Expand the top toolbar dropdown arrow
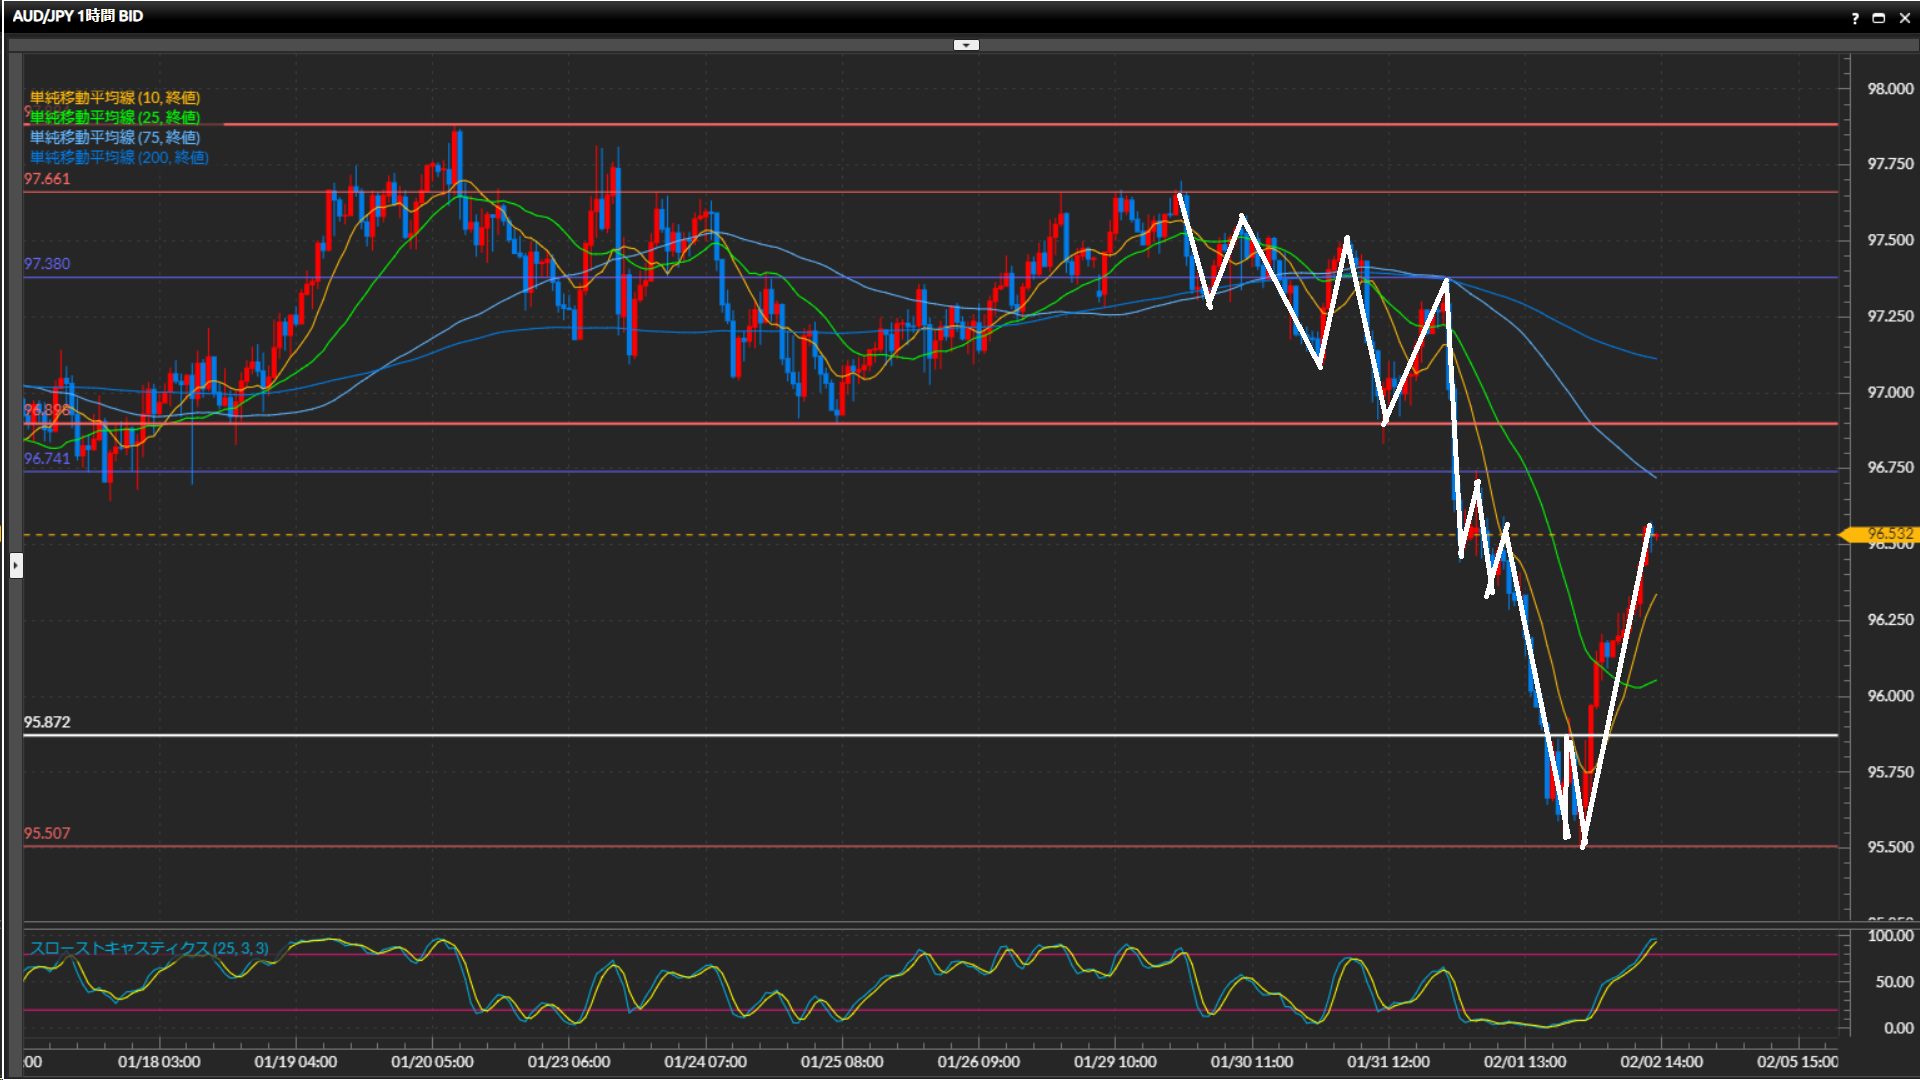The width and height of the screenshot is (1920, 1080). click(966, 45)
